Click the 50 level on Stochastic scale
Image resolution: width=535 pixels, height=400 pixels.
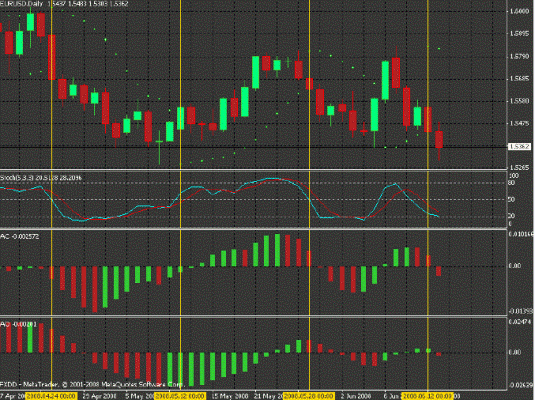click(x=511, y=199)
